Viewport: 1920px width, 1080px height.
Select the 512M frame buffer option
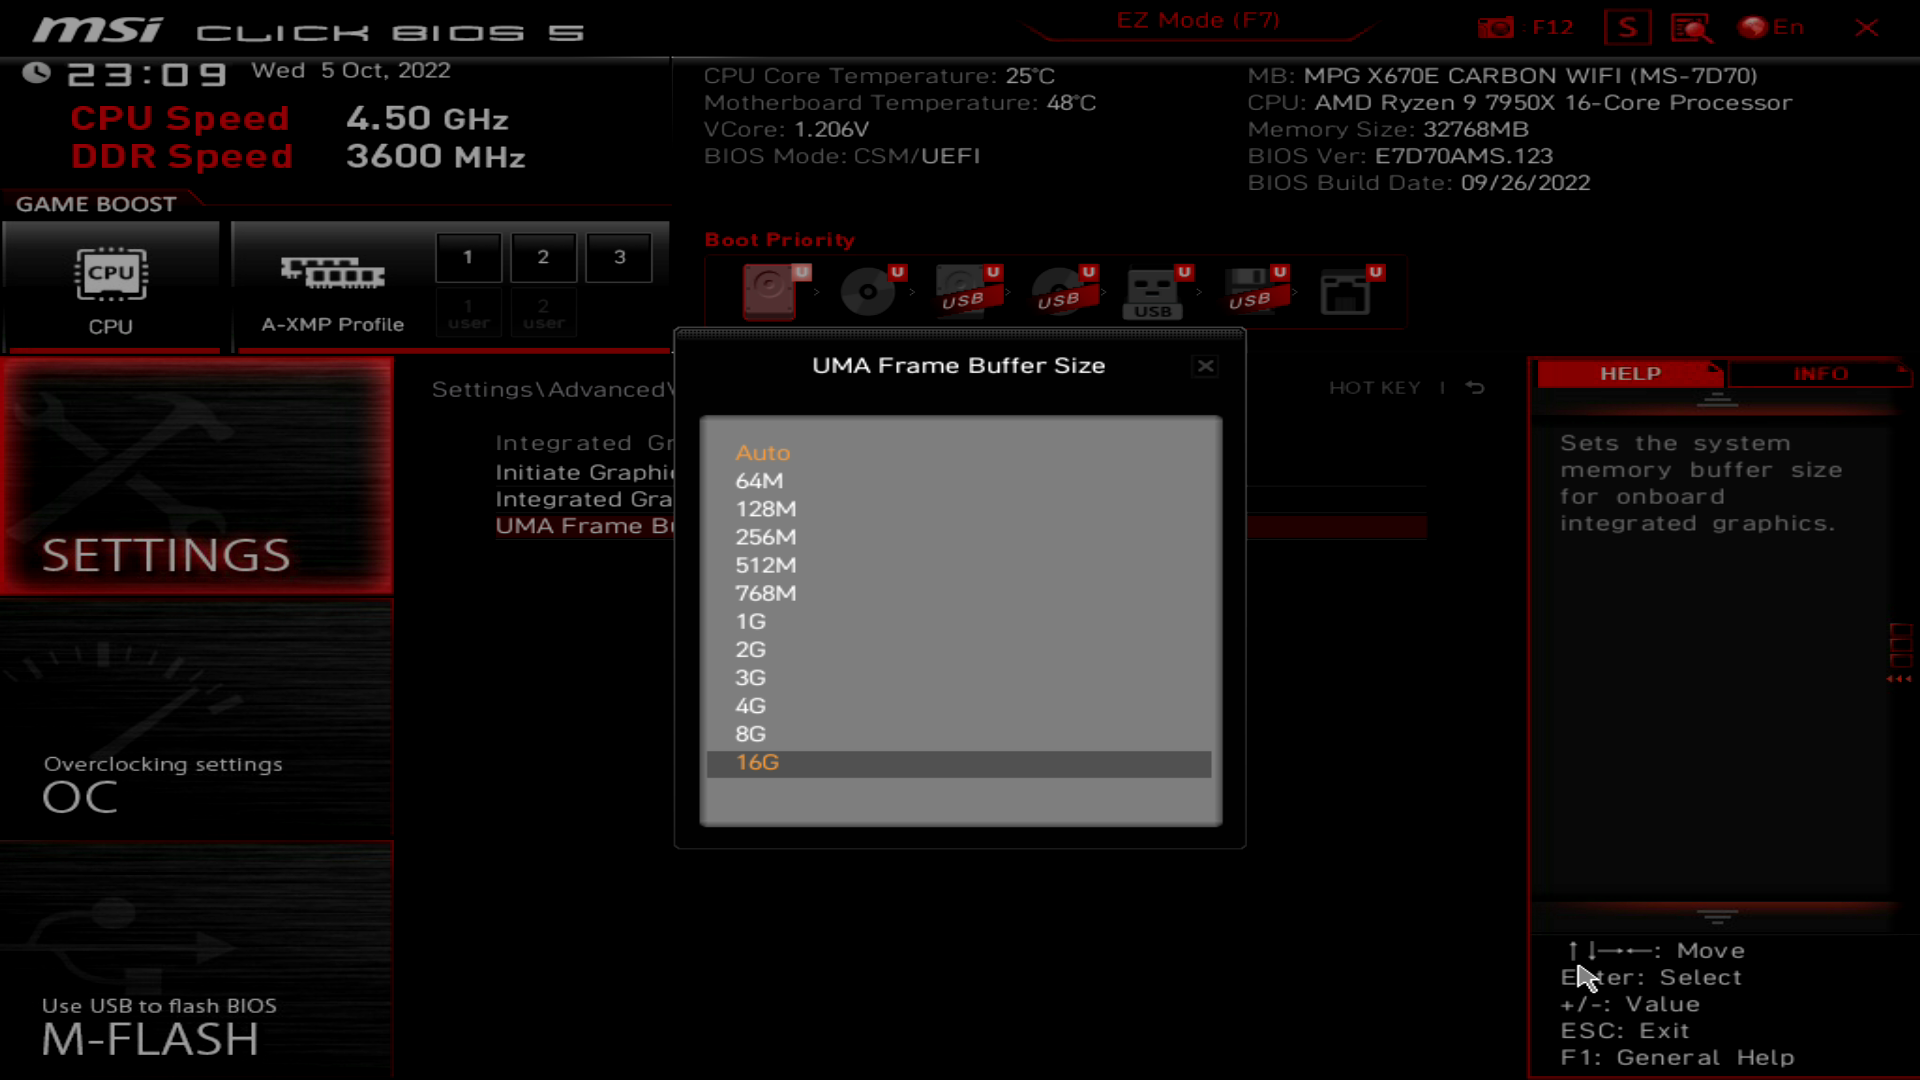pyautogui.click(x=765, y=565)
